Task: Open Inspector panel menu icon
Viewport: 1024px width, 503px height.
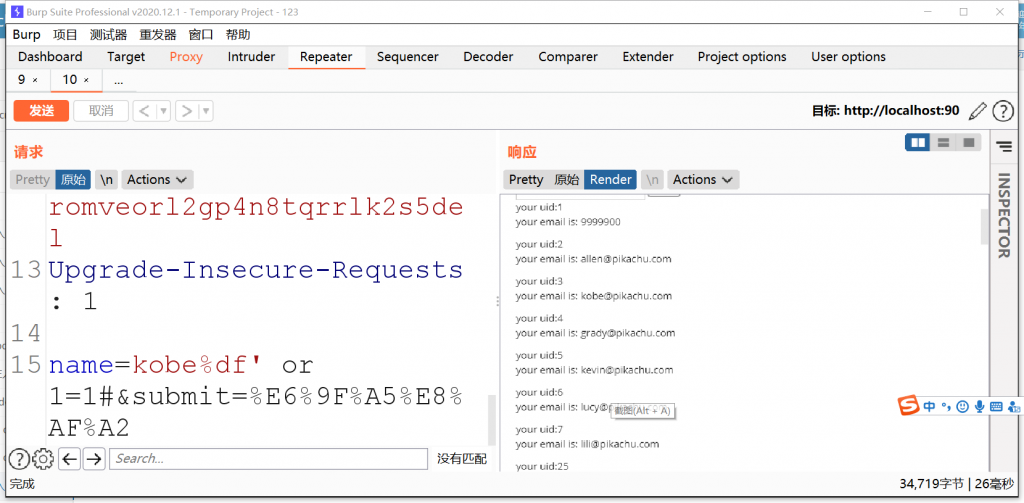Action: coord(1003,146)
